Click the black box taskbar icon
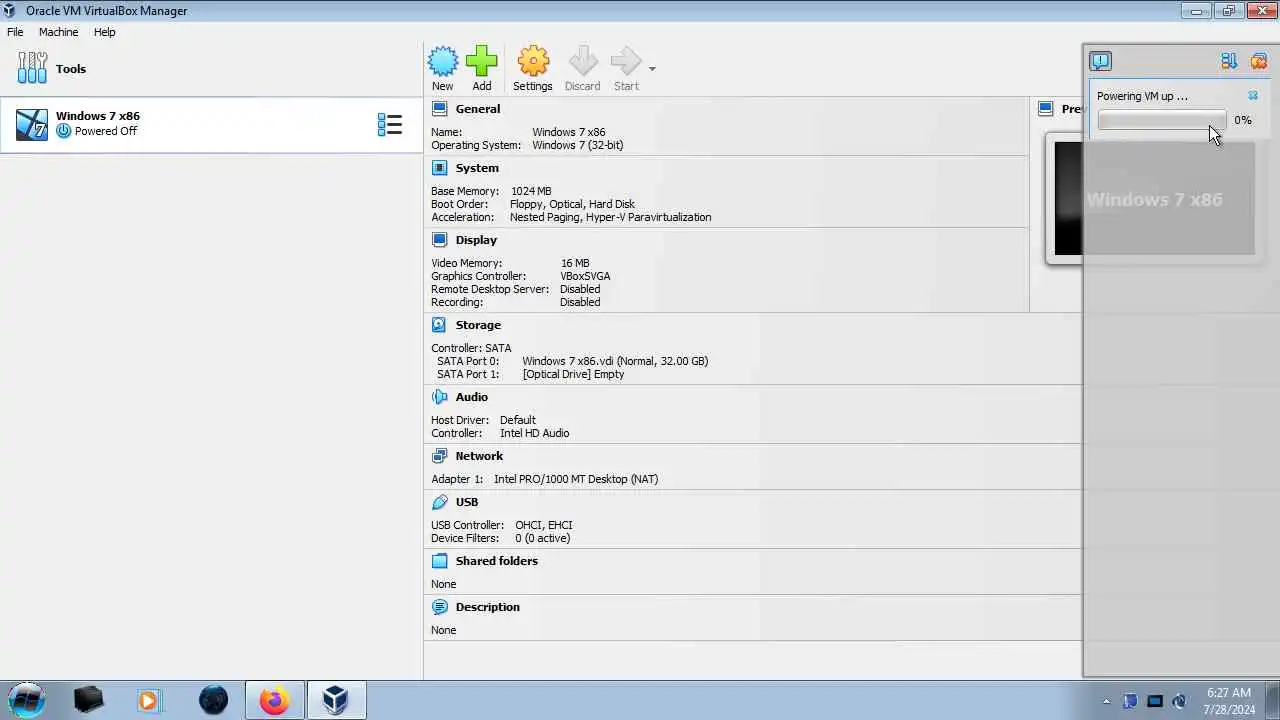 [x=88, y=700]
